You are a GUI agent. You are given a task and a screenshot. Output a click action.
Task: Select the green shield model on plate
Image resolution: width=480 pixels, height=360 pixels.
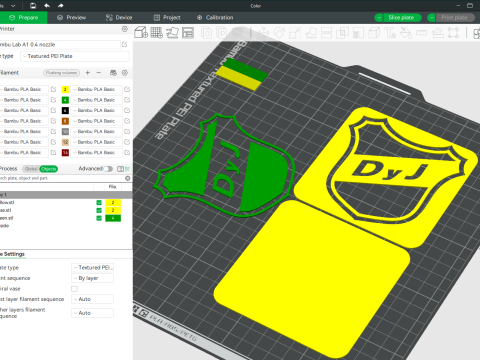pyautogui.click(x=263, y=177)
